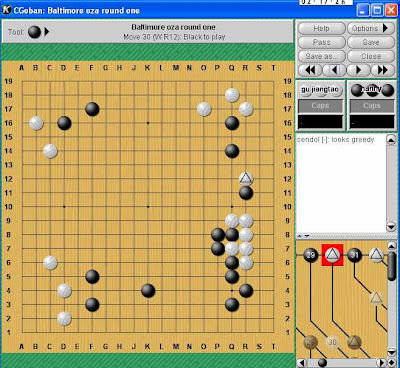
Task: Select the red-highlighted current move node
Action: (x=332, y=255)
